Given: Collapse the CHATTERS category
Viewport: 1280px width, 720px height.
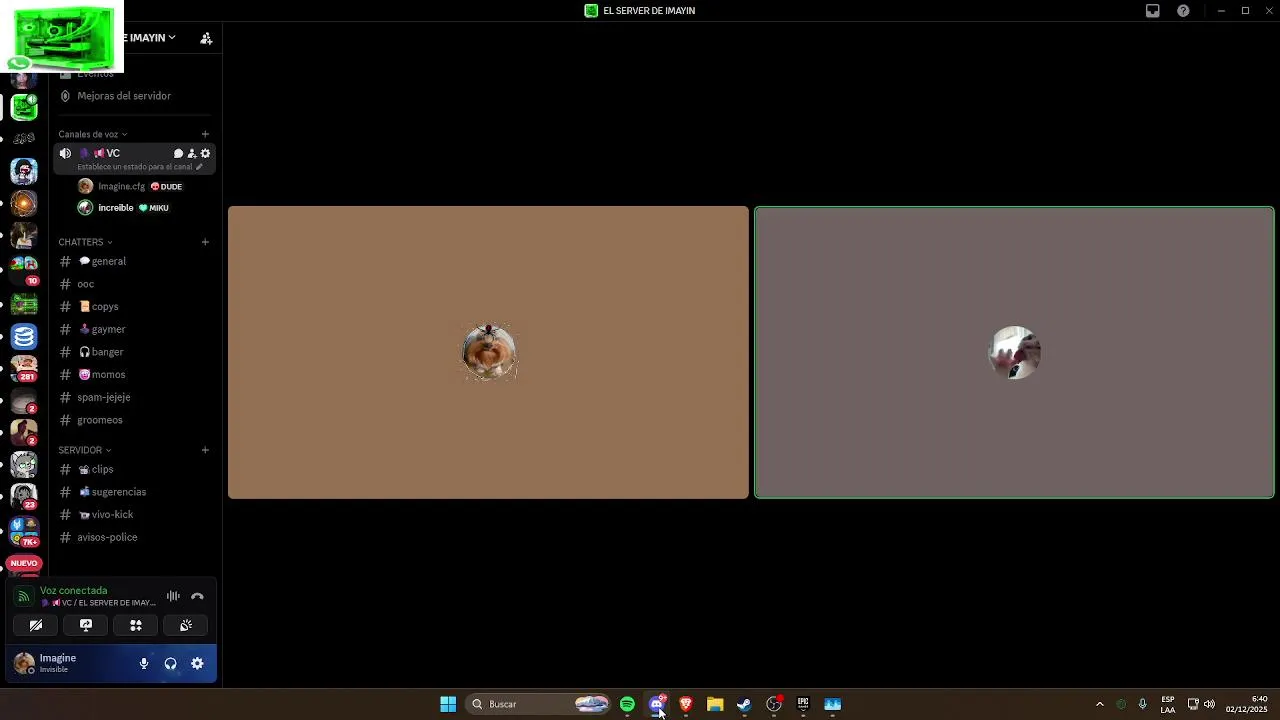Looking at the screenshot, I should (x=85, y=242).
